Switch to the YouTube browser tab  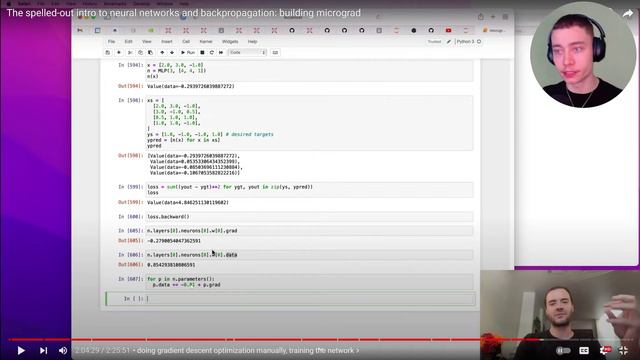pos(449,30)
